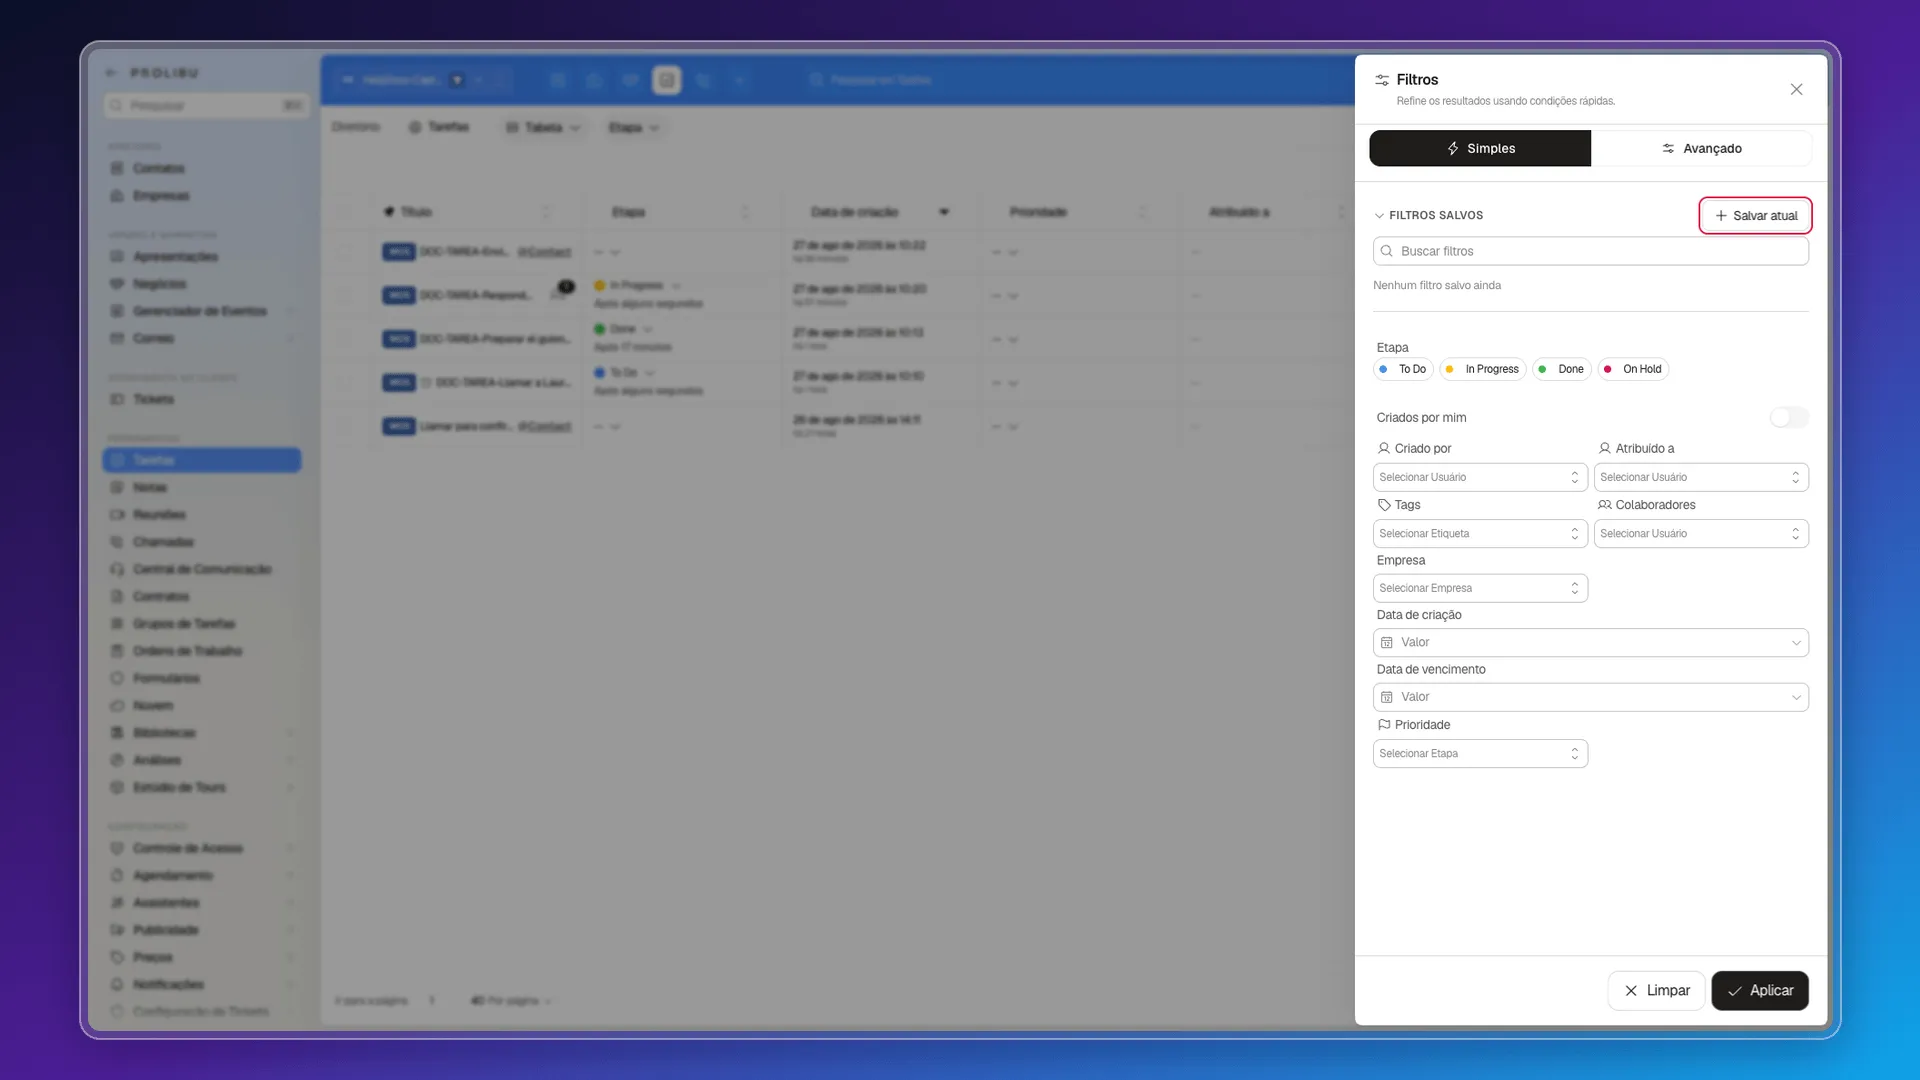The image size is (1920, 1080).
Task: Click the Salvar atual button
Action: [x=1755, y=215]
